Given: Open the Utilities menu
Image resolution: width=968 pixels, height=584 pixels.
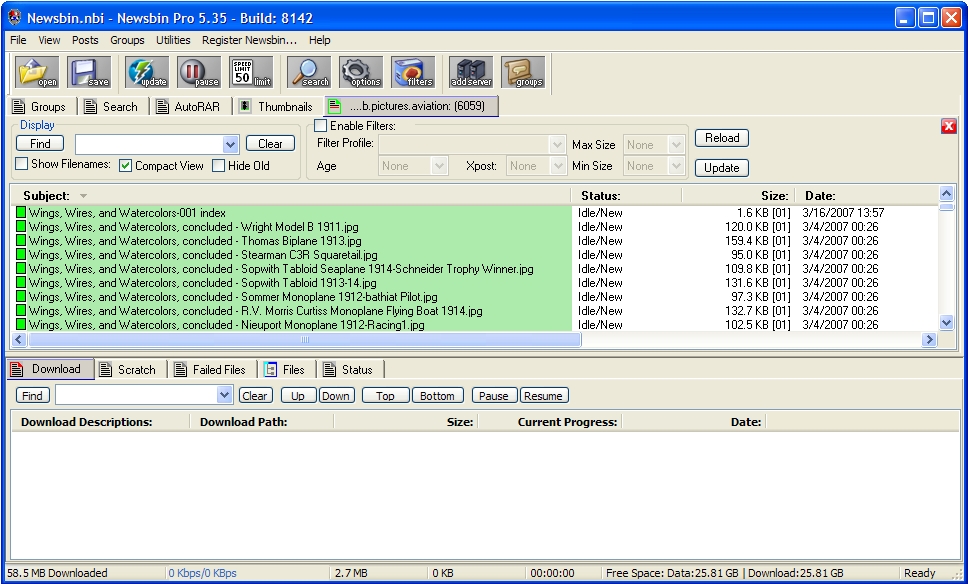Looking at the screenshot, I should [173, 40].
